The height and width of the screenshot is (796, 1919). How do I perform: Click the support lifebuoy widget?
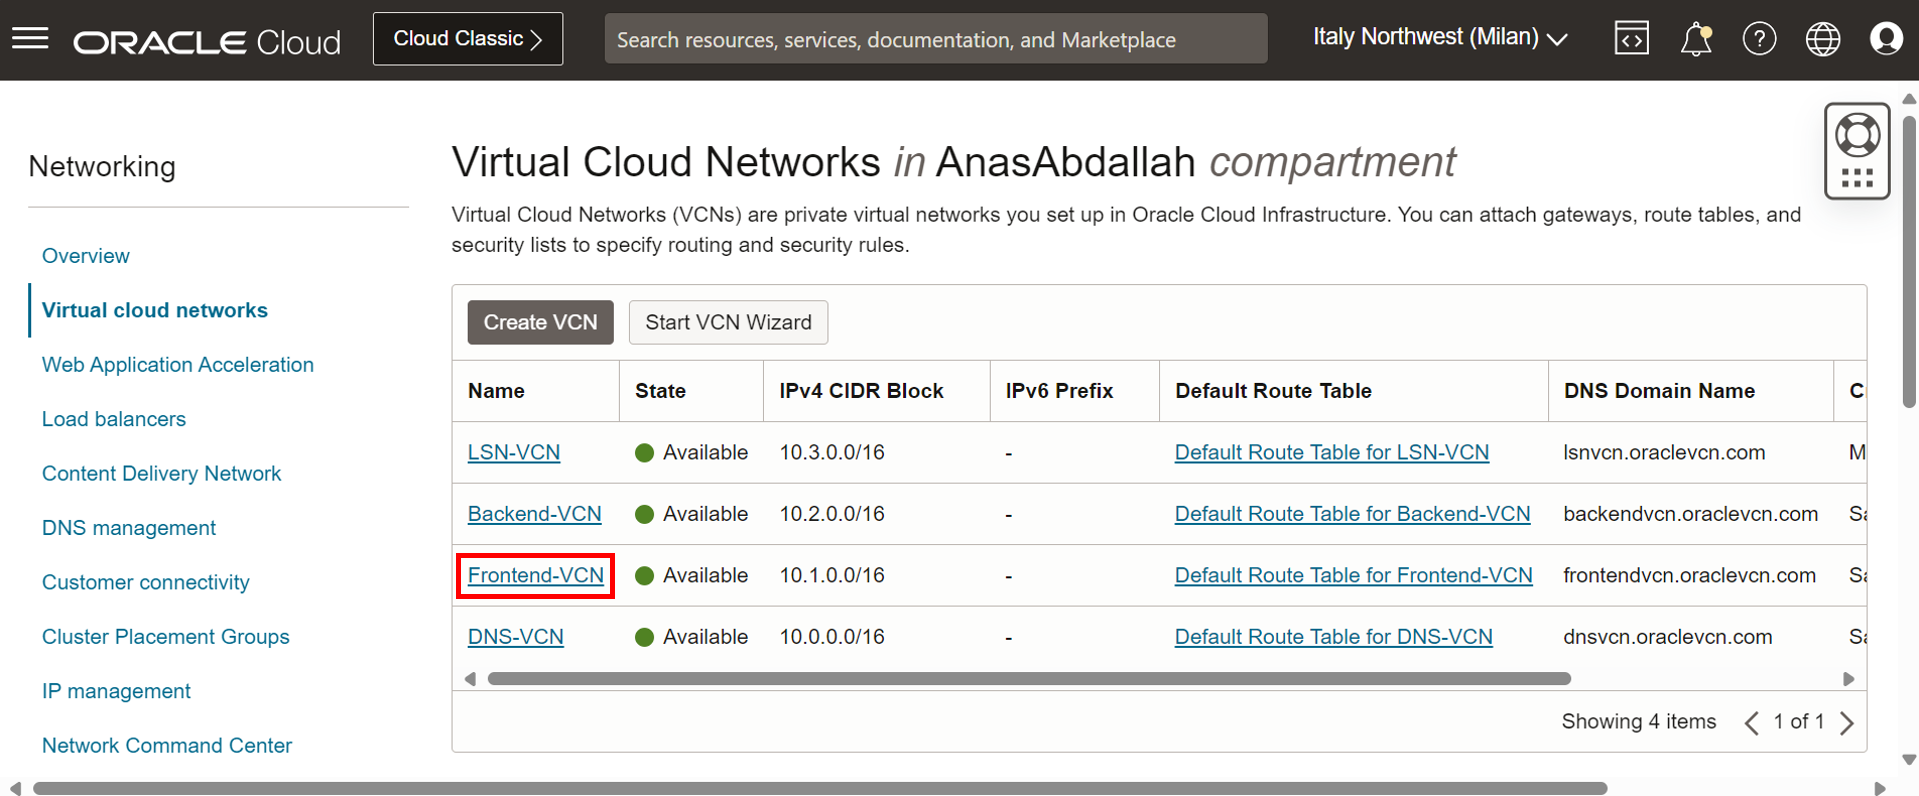[x=1857, y=151]
